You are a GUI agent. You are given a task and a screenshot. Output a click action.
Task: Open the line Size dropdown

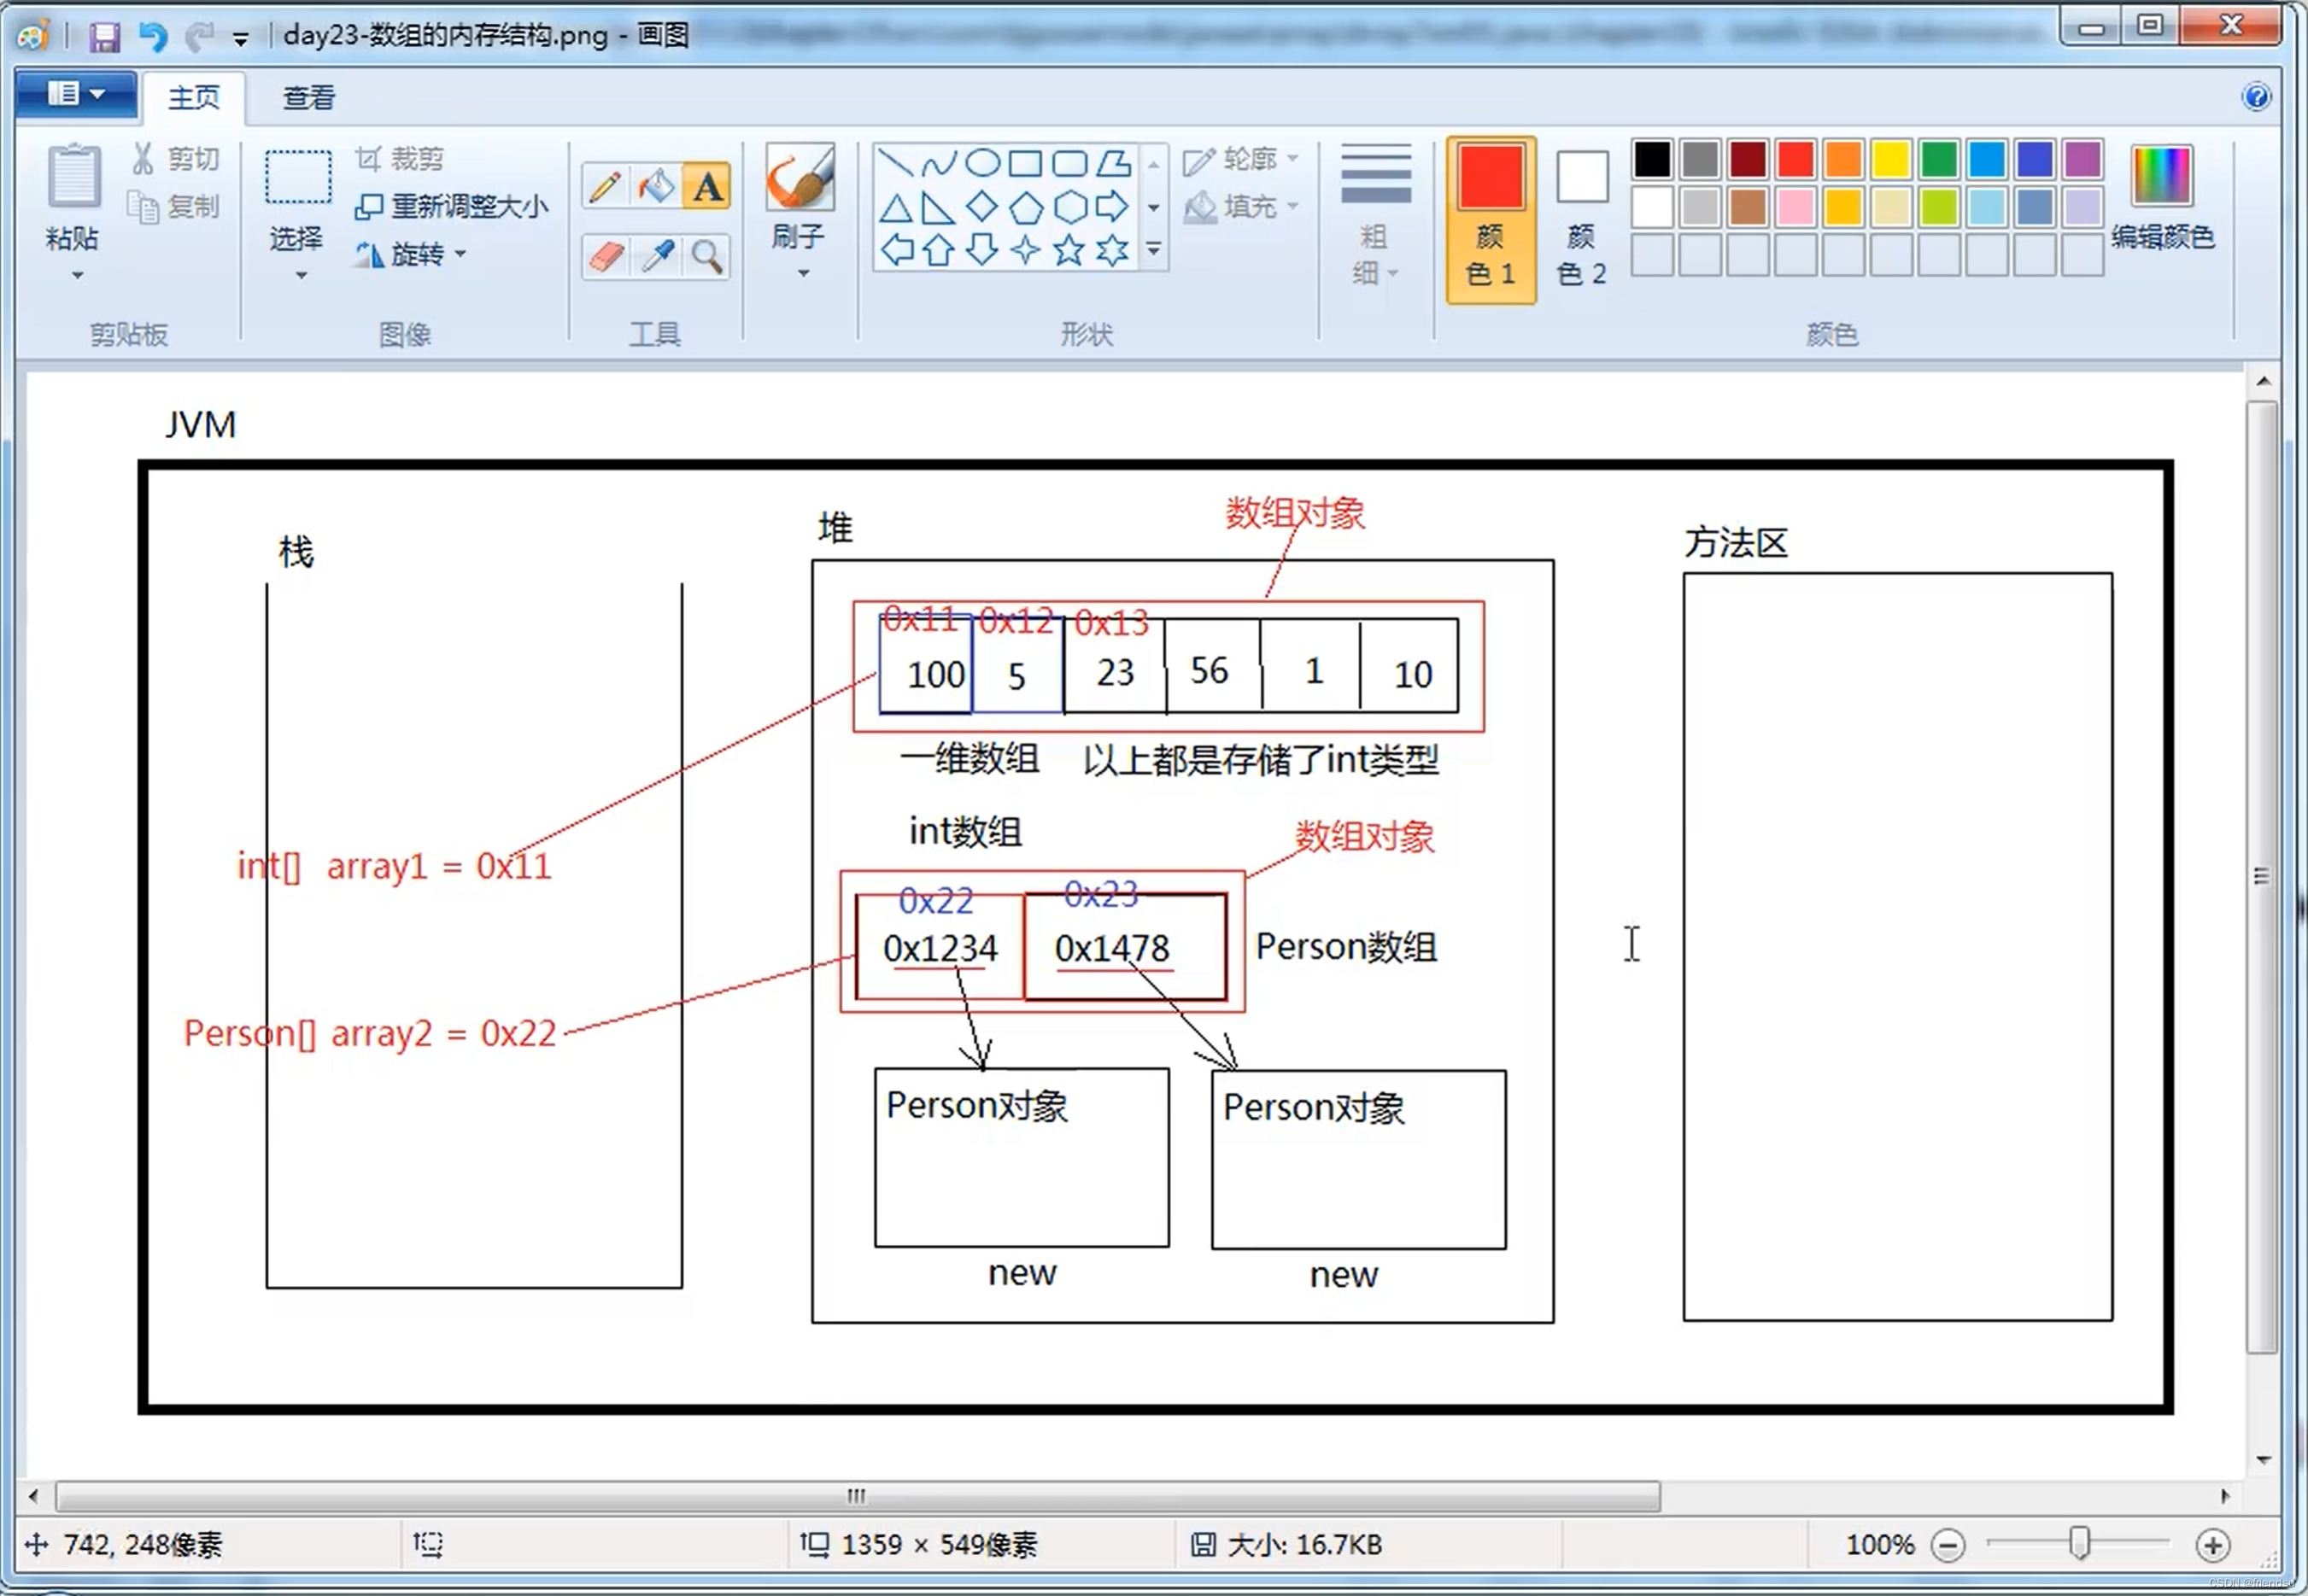click(x=1376, y=215)
